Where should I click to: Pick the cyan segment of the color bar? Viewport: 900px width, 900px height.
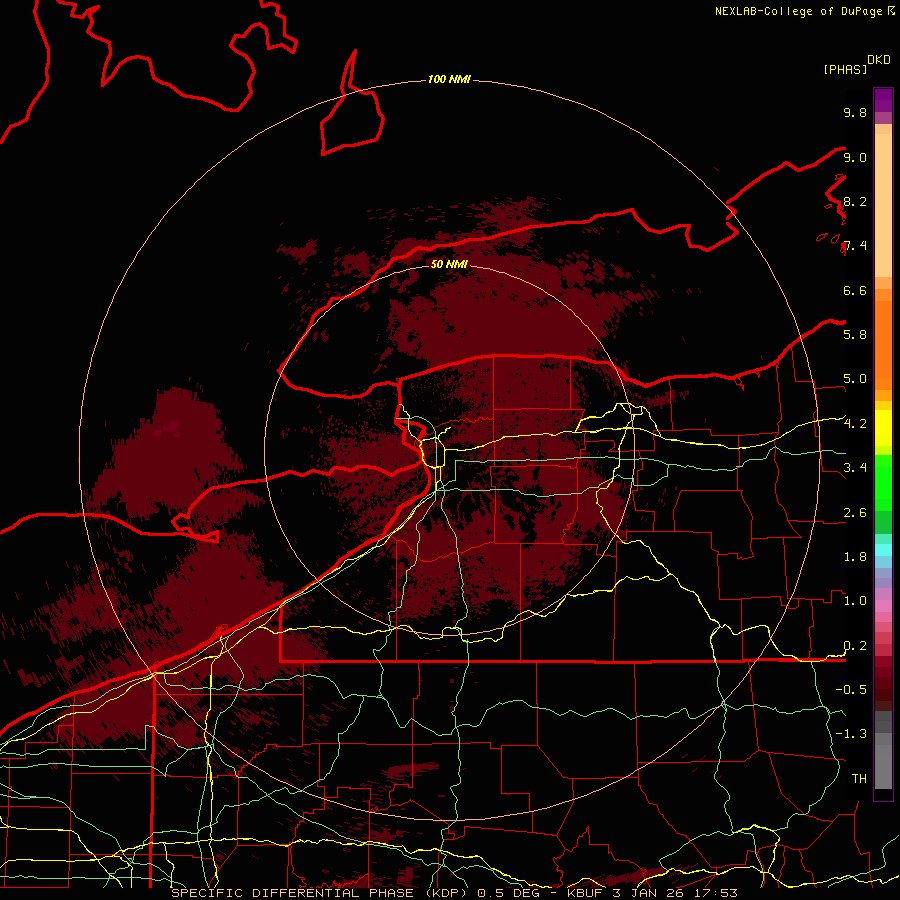coord(883,550)
